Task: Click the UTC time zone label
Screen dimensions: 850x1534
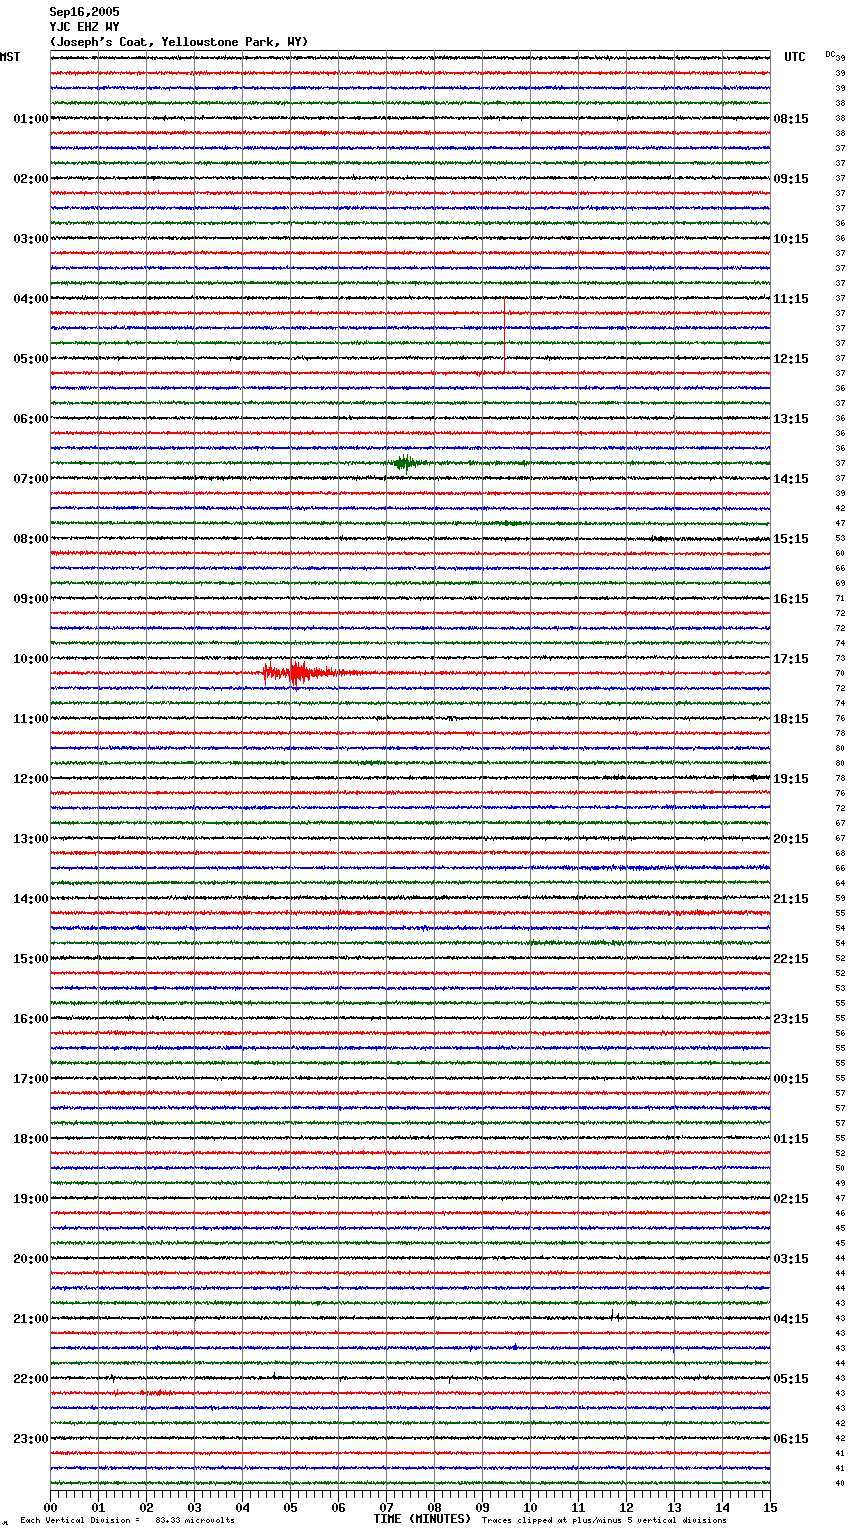Action: tap(795, 57)
